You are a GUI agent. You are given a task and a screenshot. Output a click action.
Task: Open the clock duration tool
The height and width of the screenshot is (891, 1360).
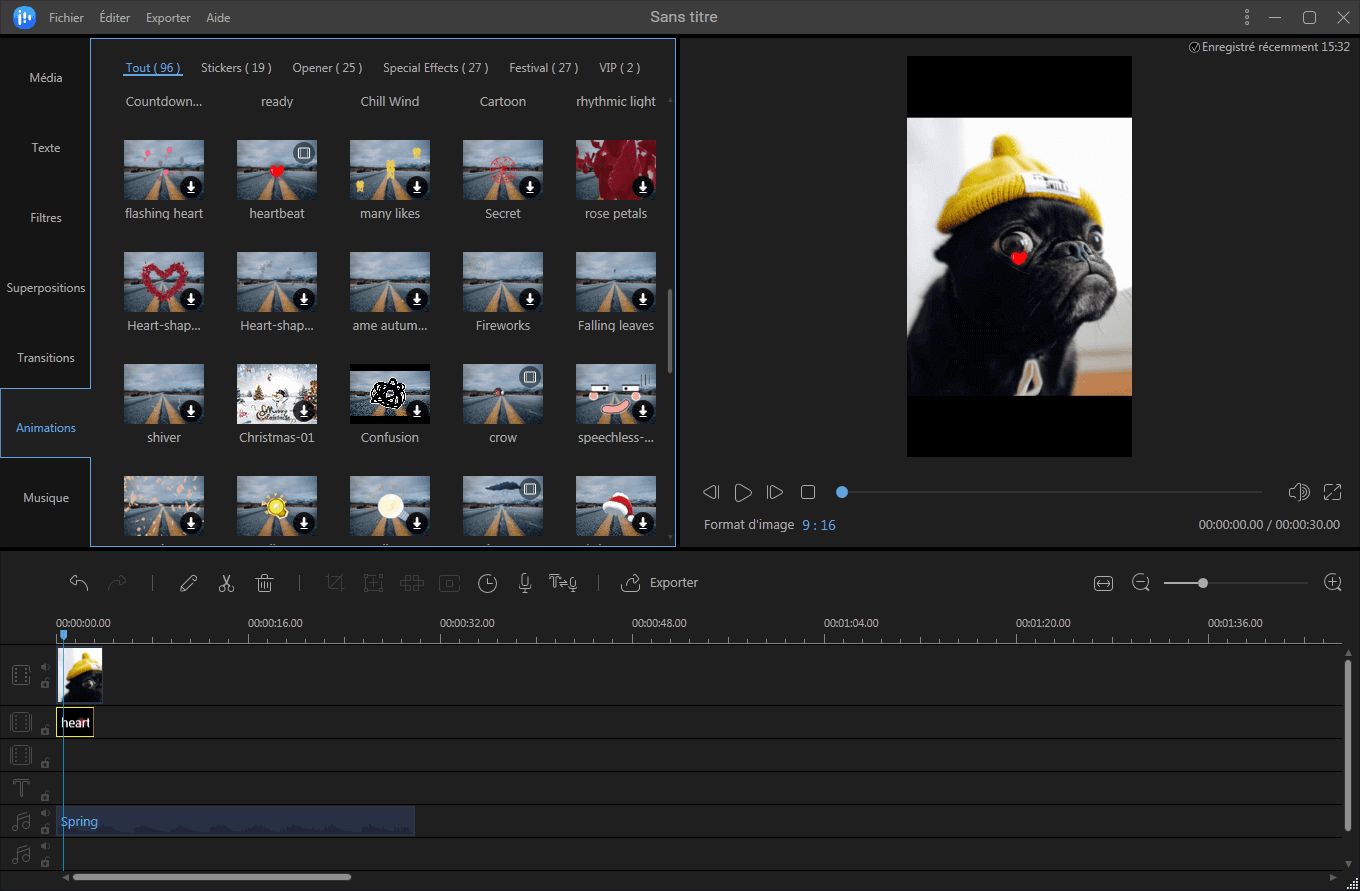click(487, 583)
